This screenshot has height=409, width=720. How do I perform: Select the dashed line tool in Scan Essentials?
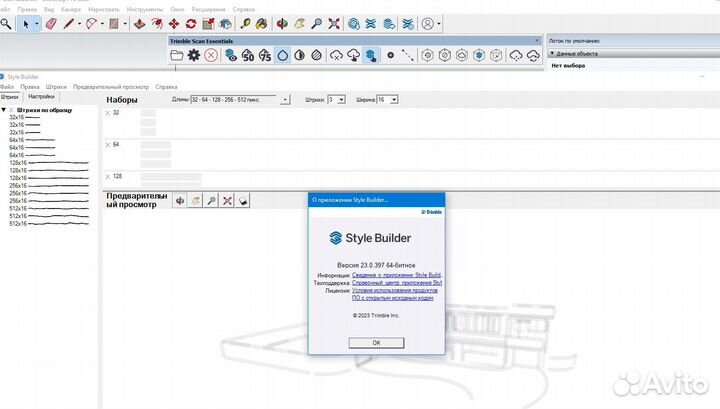(407, 56)
